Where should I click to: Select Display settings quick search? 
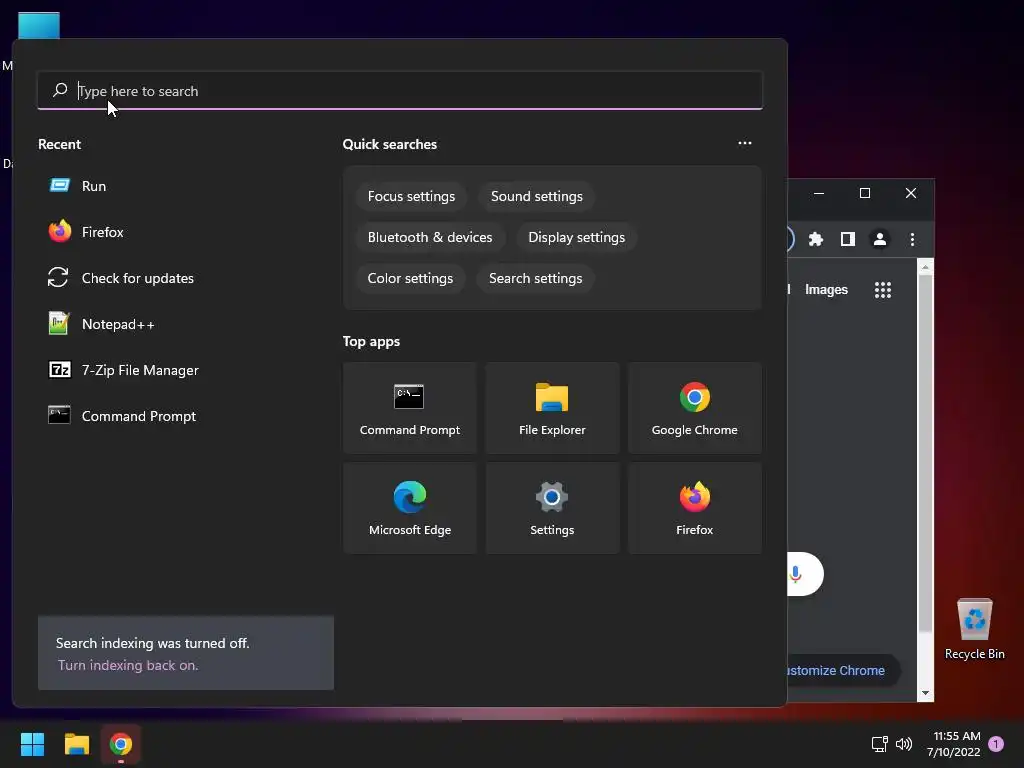point(577,237)
